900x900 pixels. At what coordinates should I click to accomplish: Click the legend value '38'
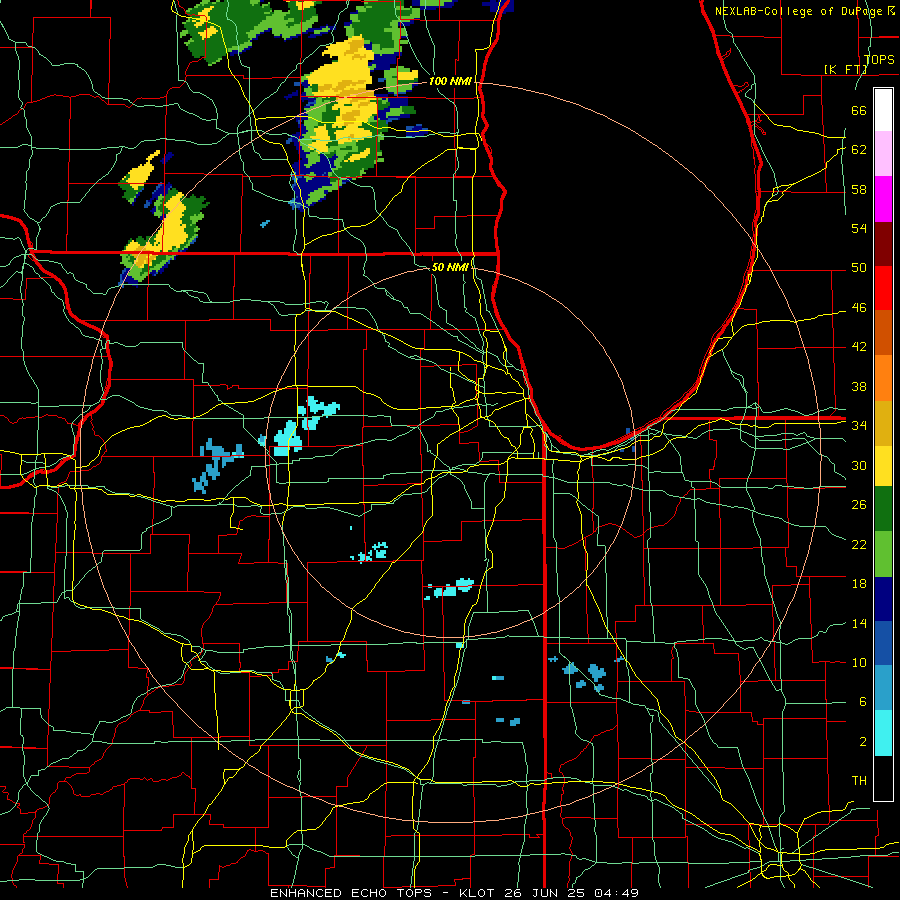[x=859, y=386]
